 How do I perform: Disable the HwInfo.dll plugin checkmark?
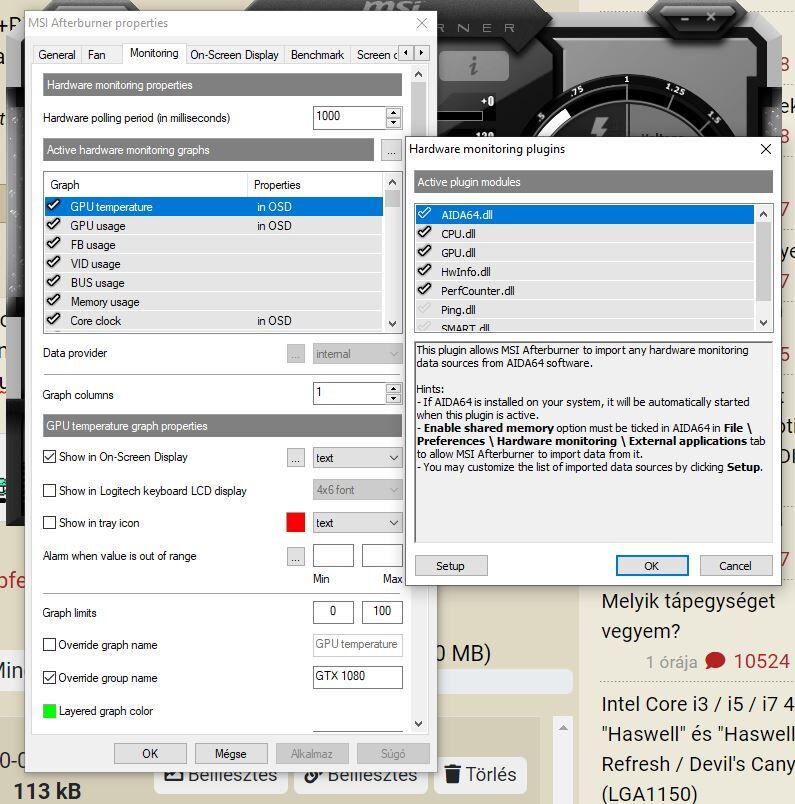[424, 270]
